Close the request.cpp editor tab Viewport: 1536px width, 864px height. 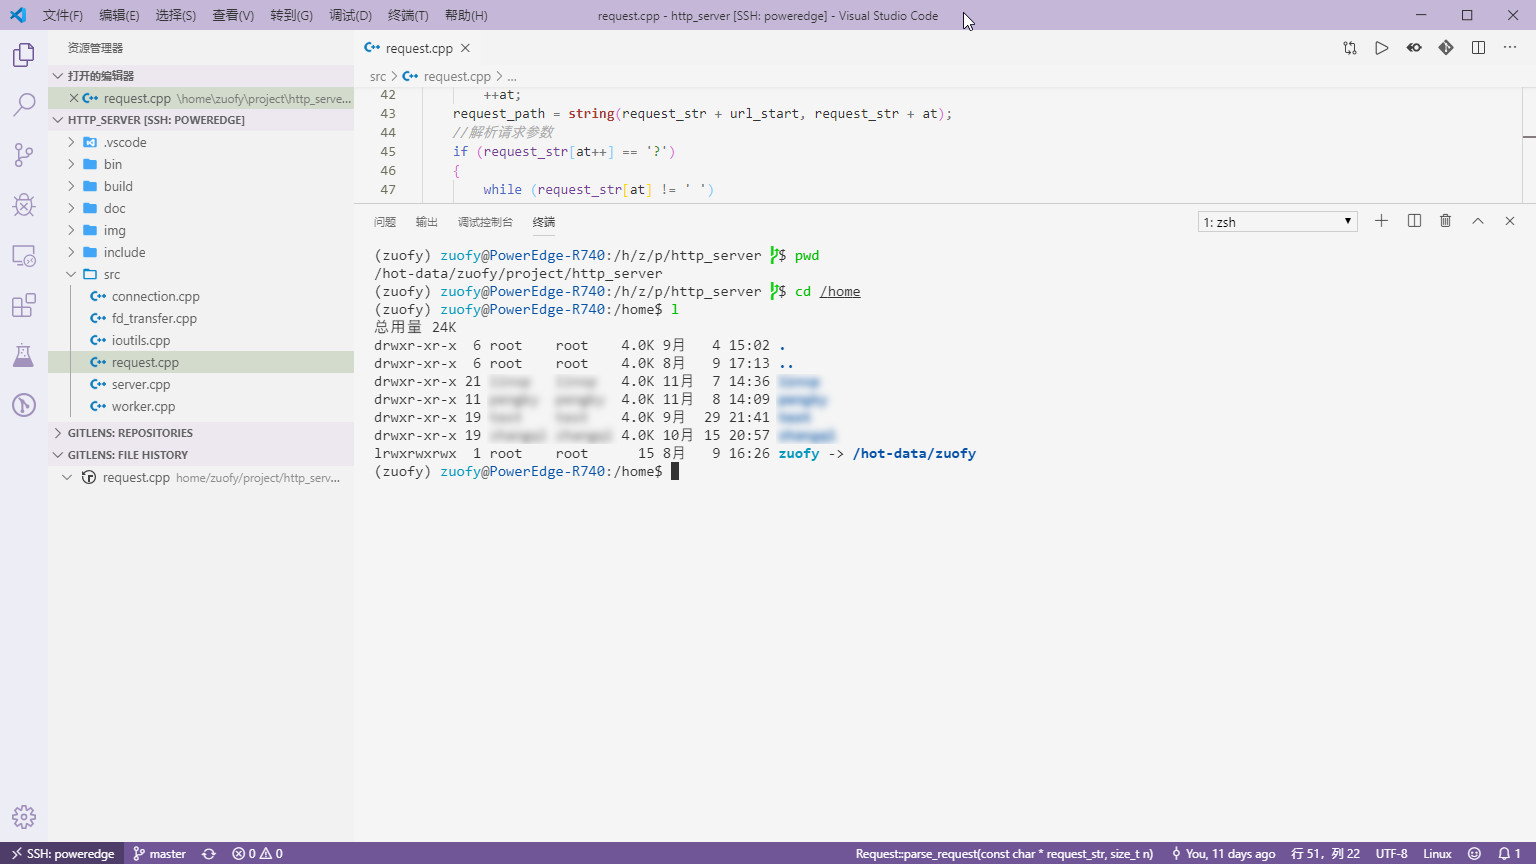tap(465, 48)
